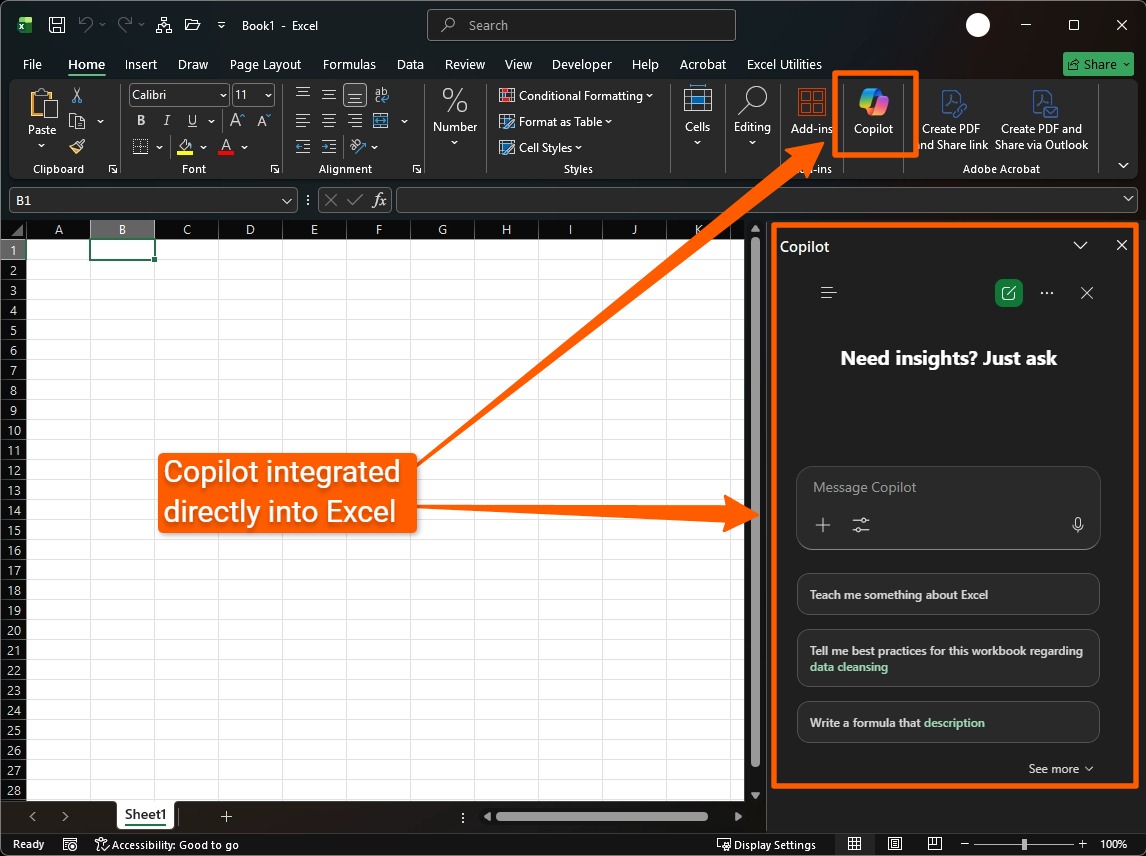Open the font size 11 dropdown

point(268,95)
